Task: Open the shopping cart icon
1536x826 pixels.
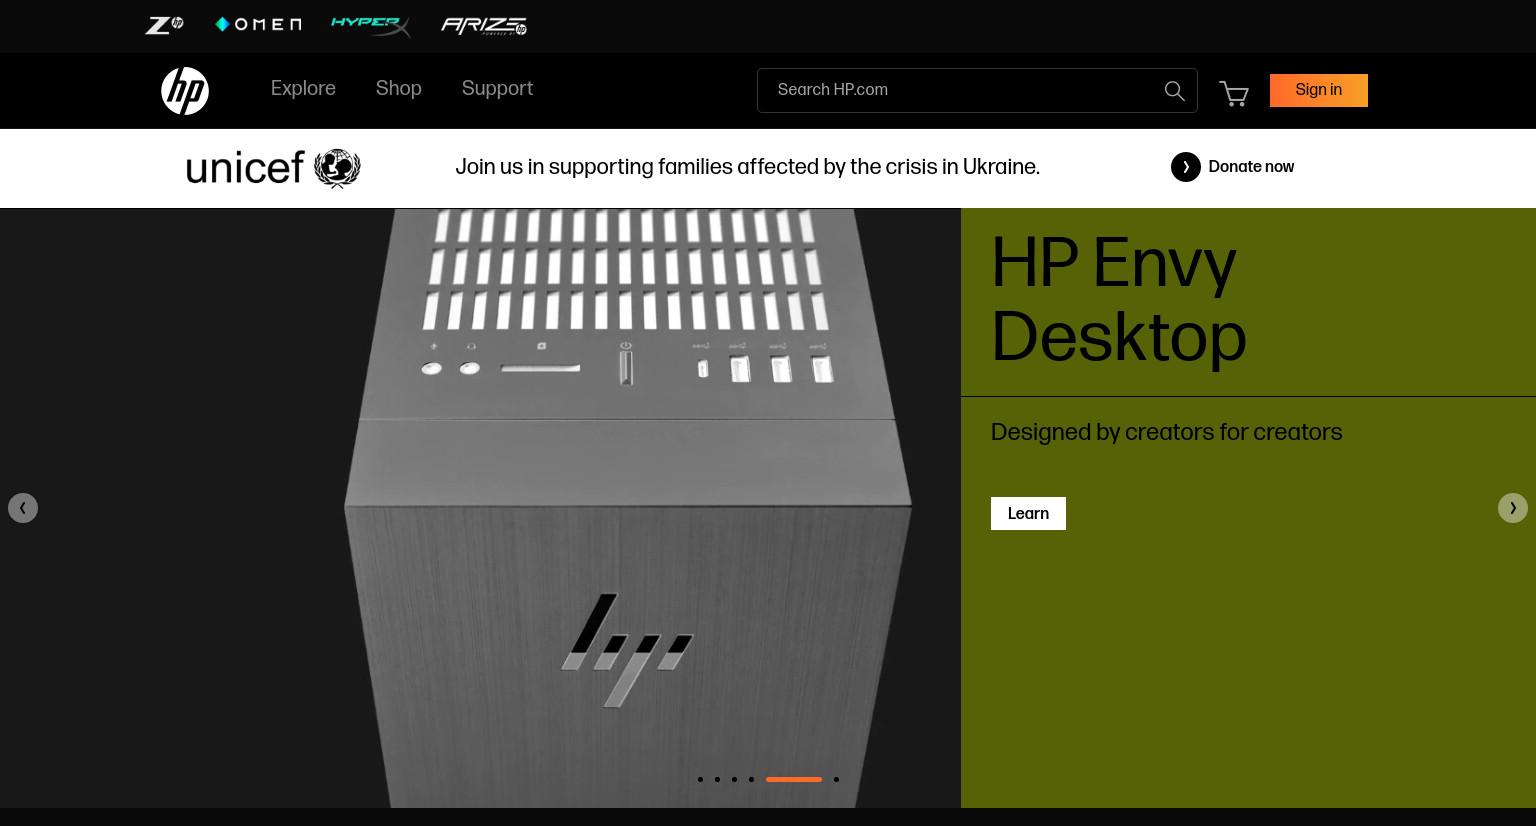Action: pyautogui.click(x=1234, y=93)
